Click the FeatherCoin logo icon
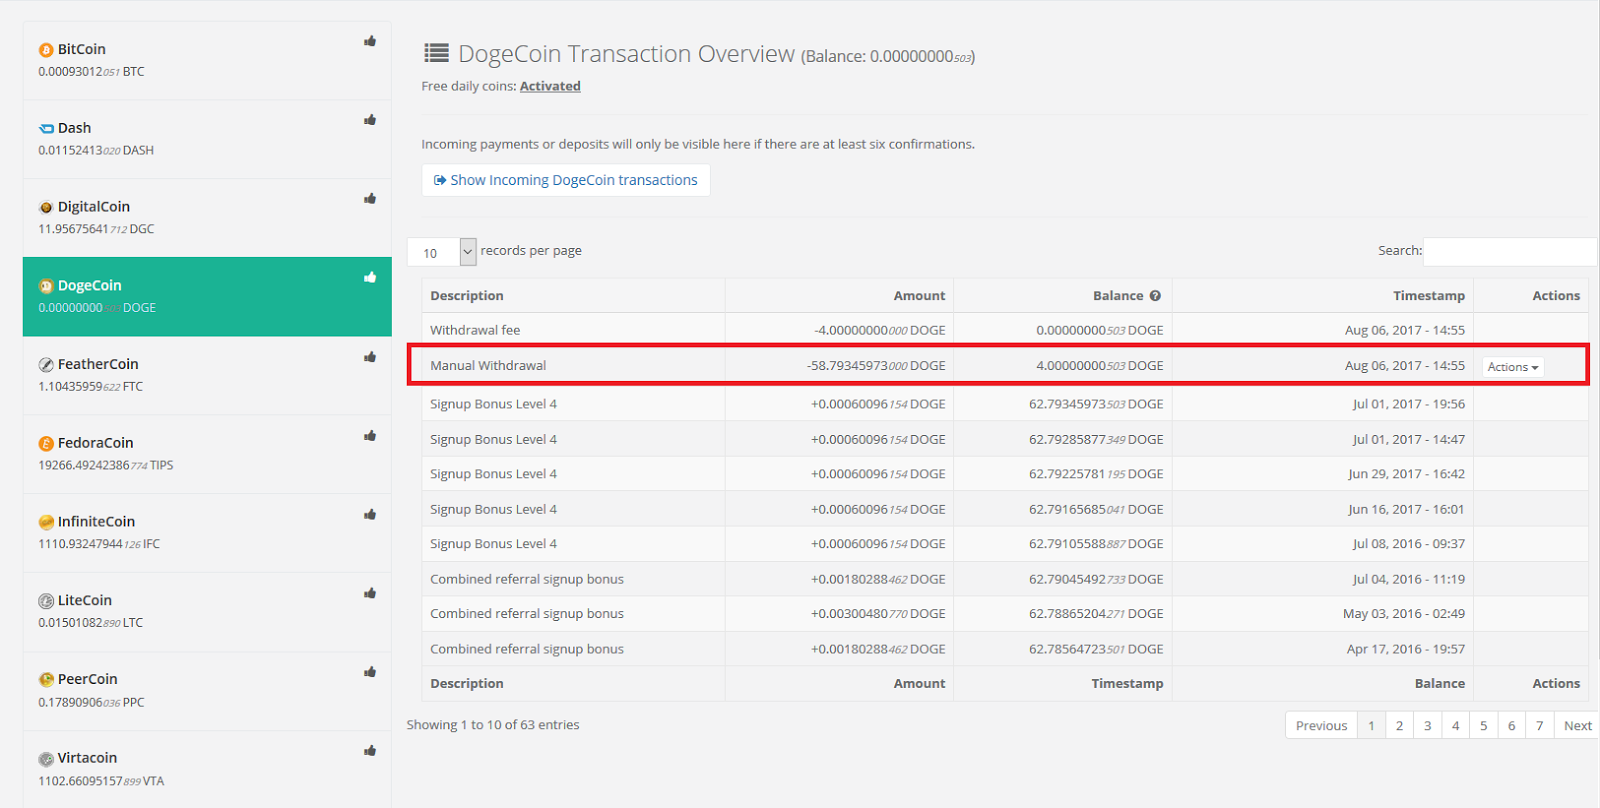The width and height of the screenshot is (1600, 808). coord(46,365)
